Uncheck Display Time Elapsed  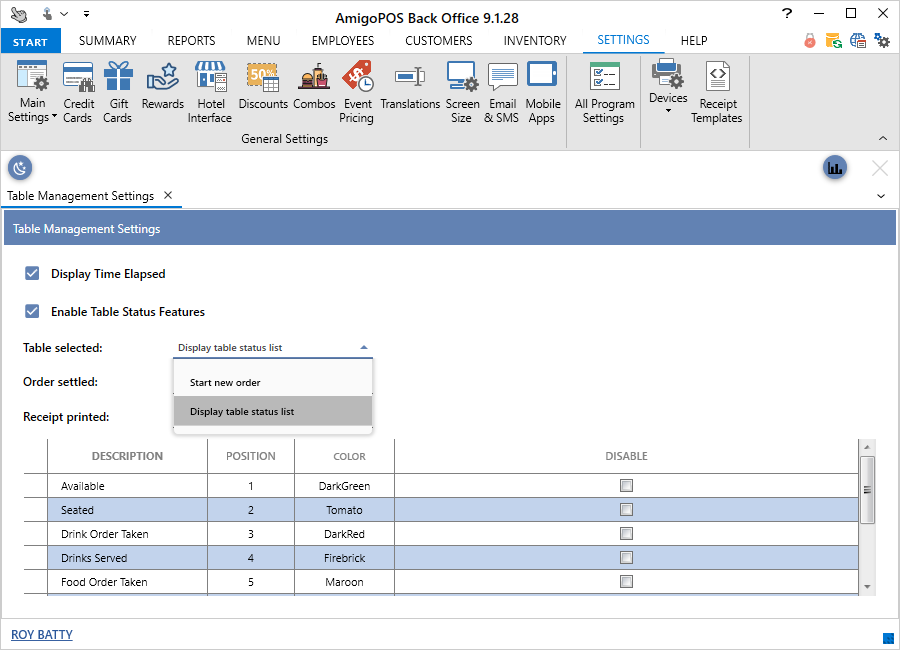coord(32,273)
